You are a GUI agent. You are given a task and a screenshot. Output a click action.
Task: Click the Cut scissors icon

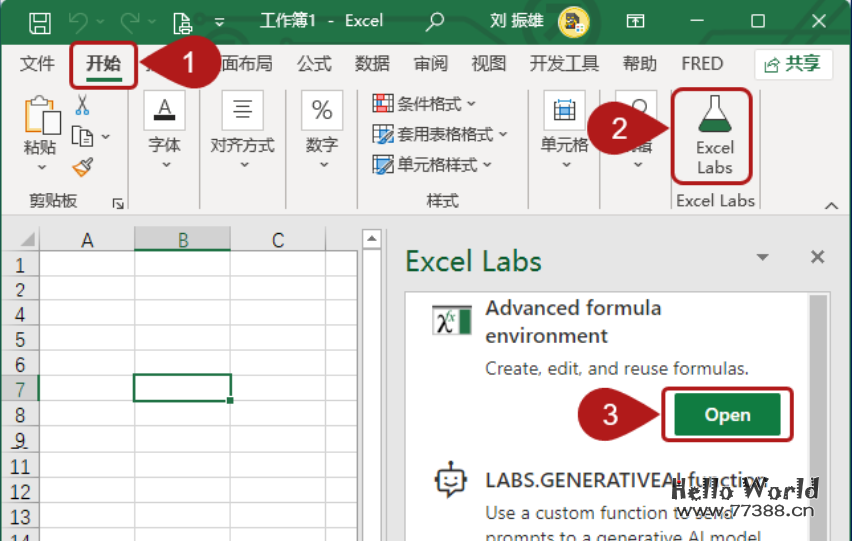tap(82, 105)
